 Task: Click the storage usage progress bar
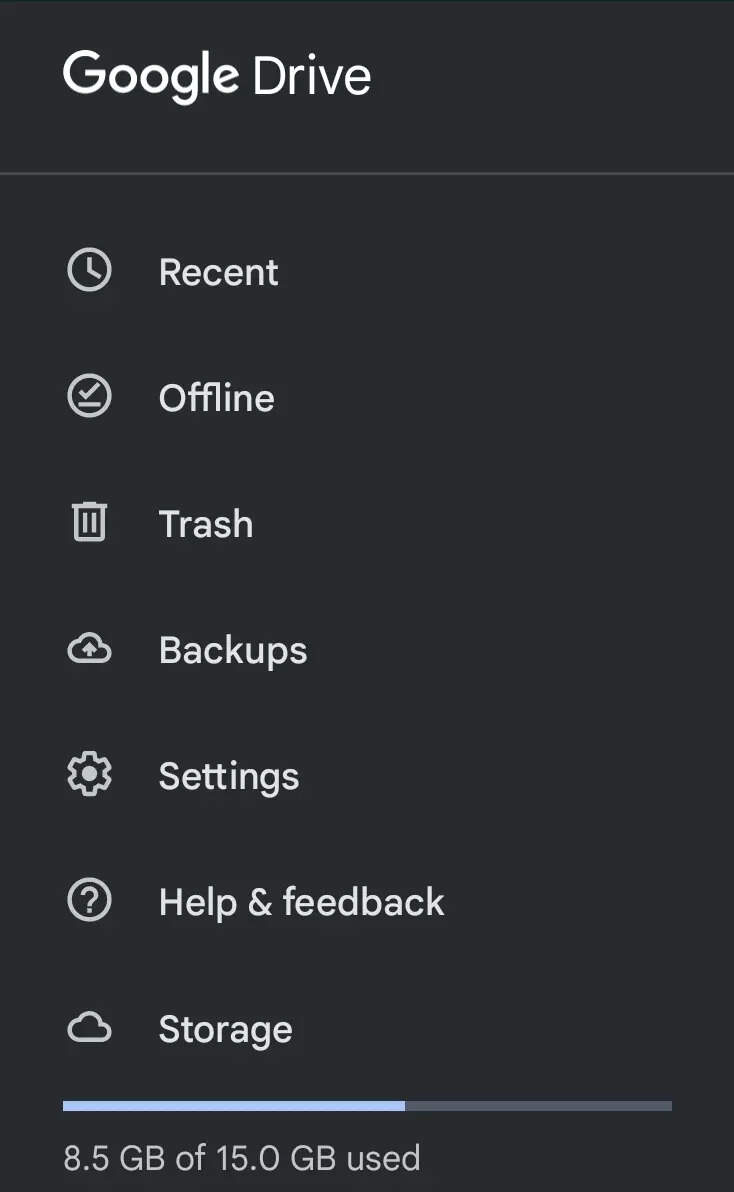(367, 1105)
